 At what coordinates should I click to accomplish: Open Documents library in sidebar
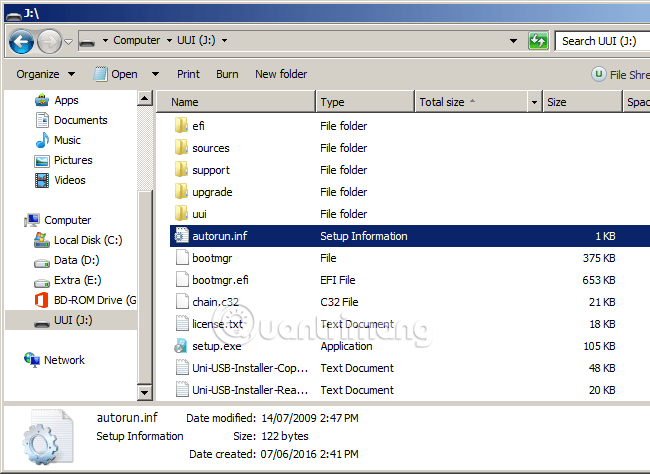(x=71, y=120)
